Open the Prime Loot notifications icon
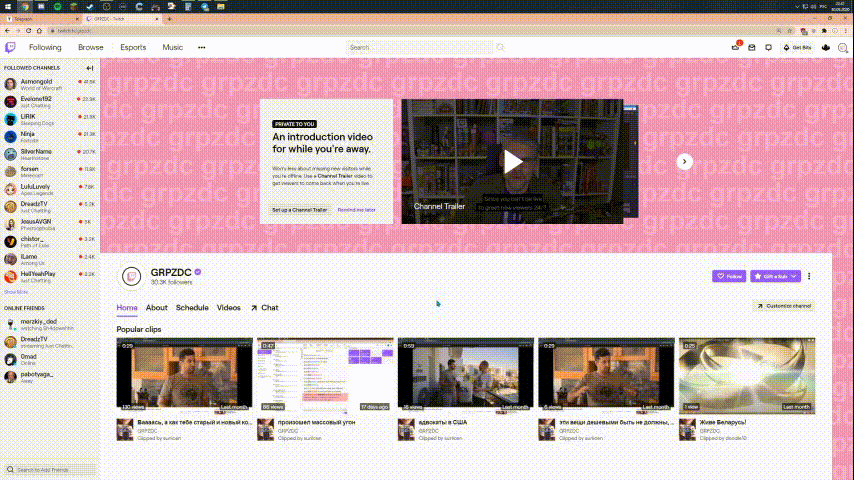The image size is (854, 480). (x=737, y=47)
